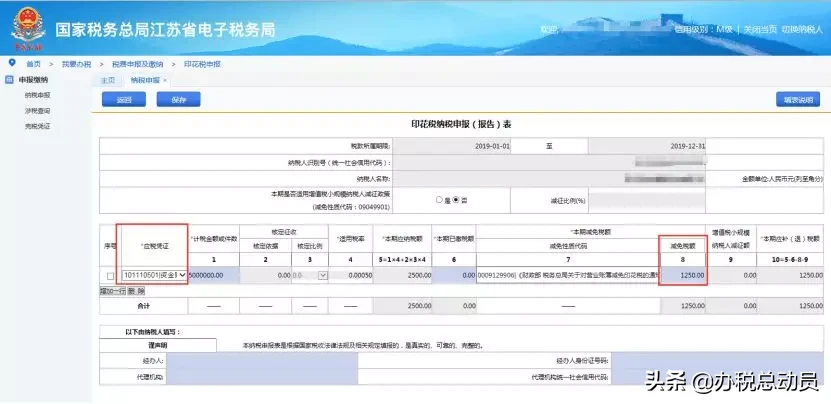Viewport: 831px width, 404px height.
Task: Click the period end date 2019-12-31
Action: coord(687,146)
